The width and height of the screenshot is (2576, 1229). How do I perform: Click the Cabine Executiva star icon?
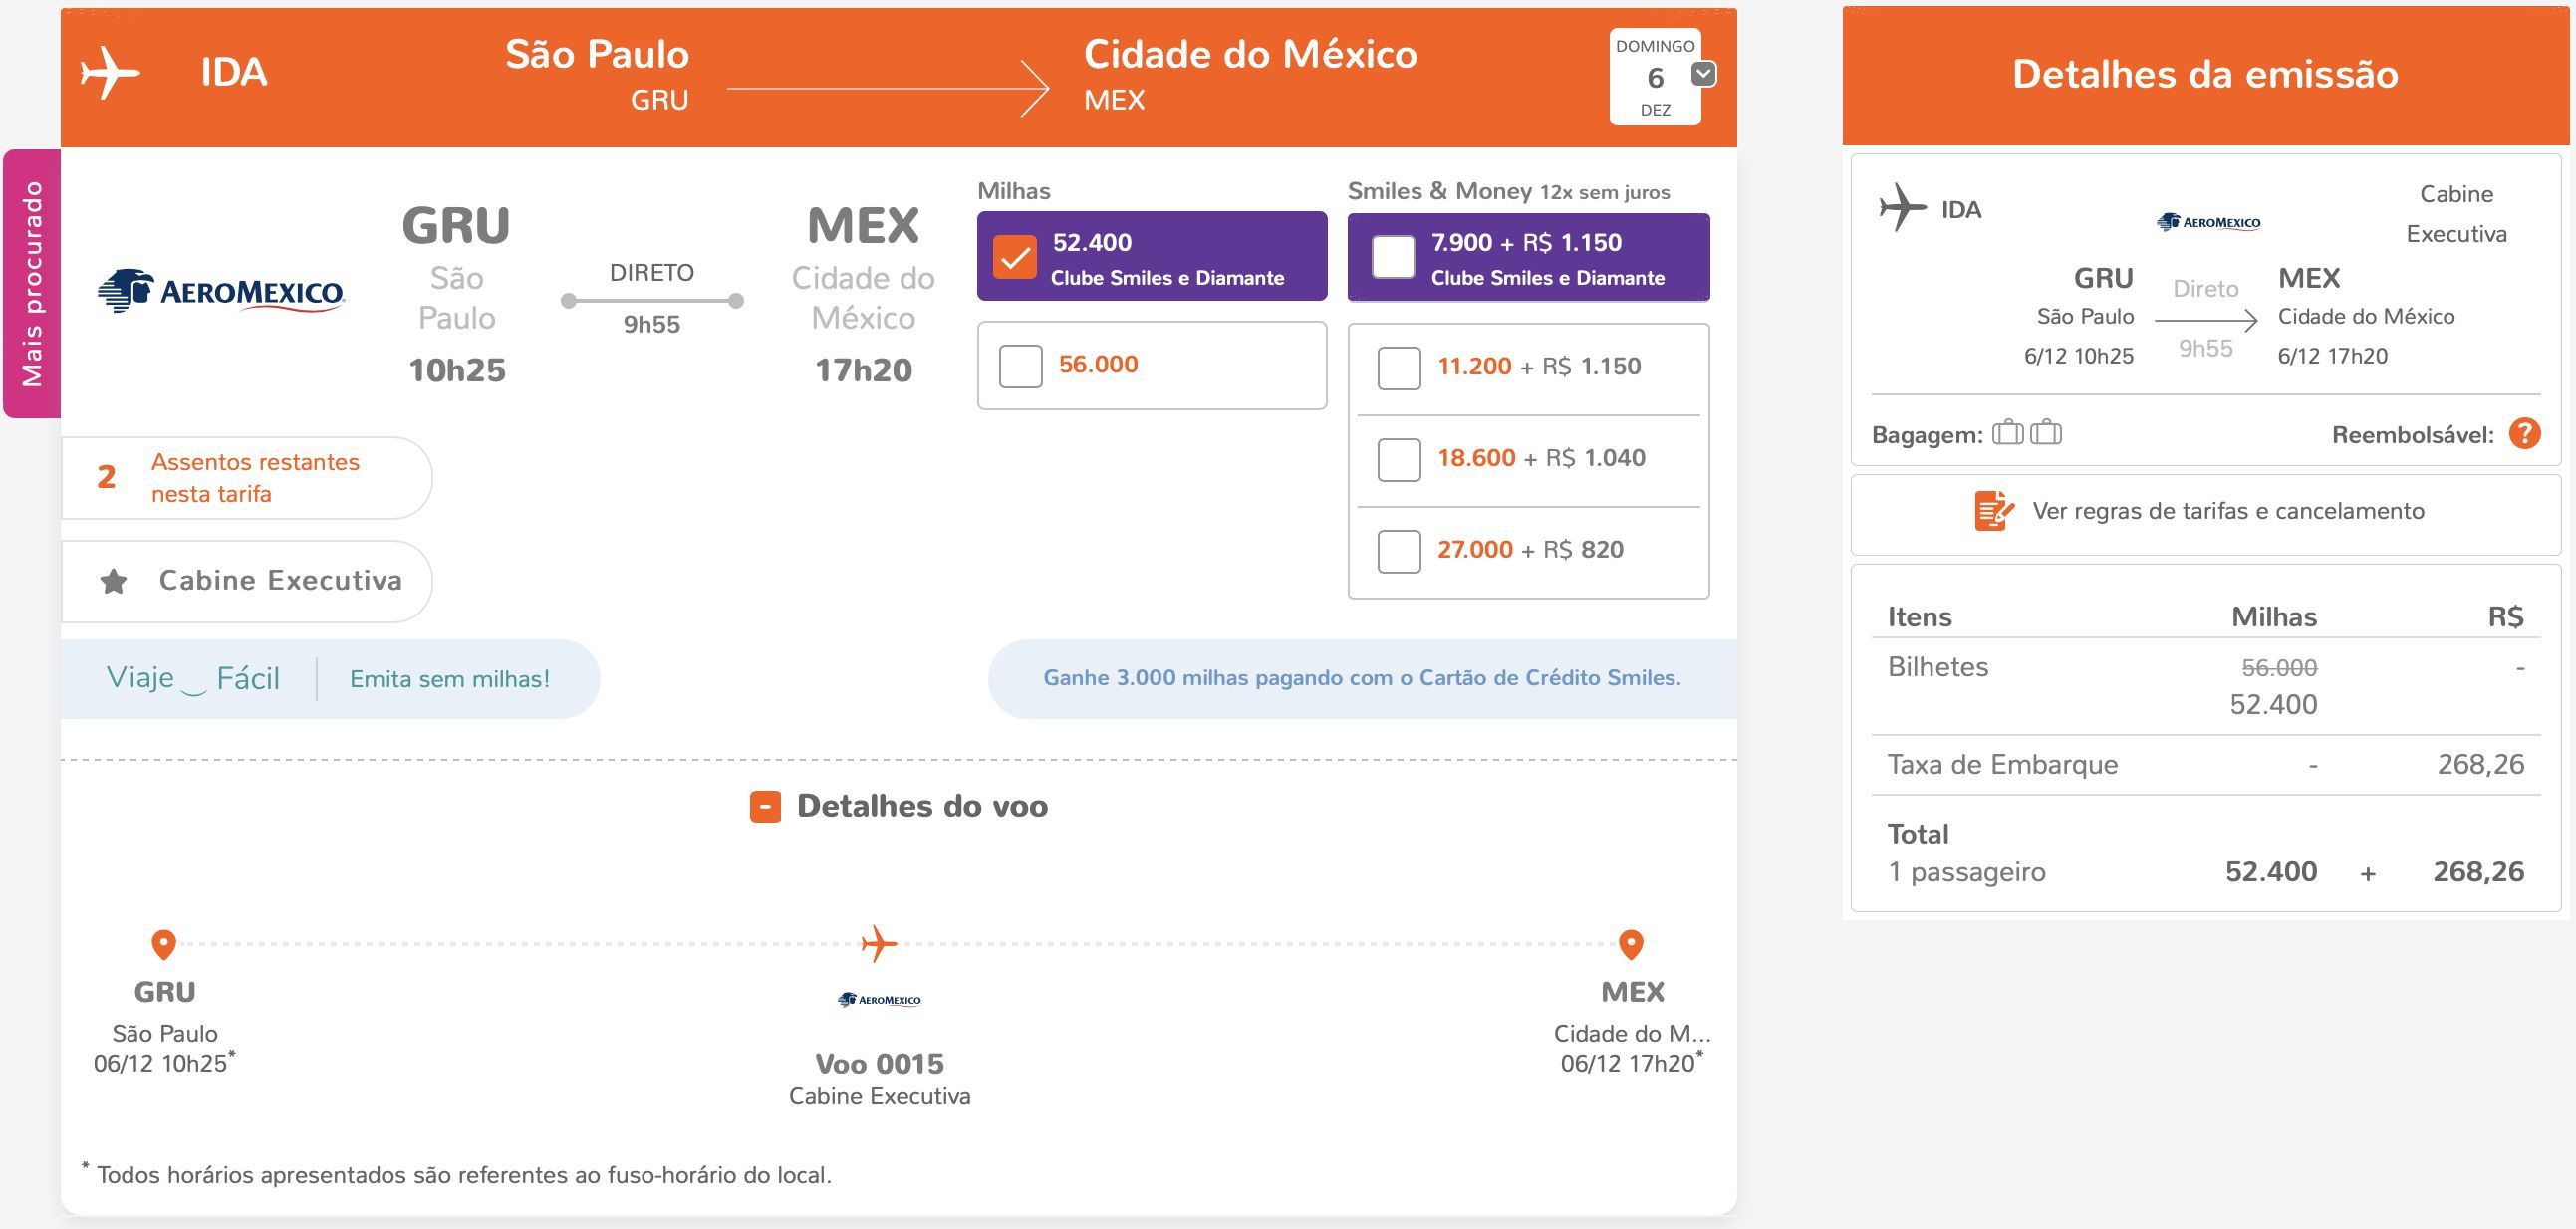114,581
